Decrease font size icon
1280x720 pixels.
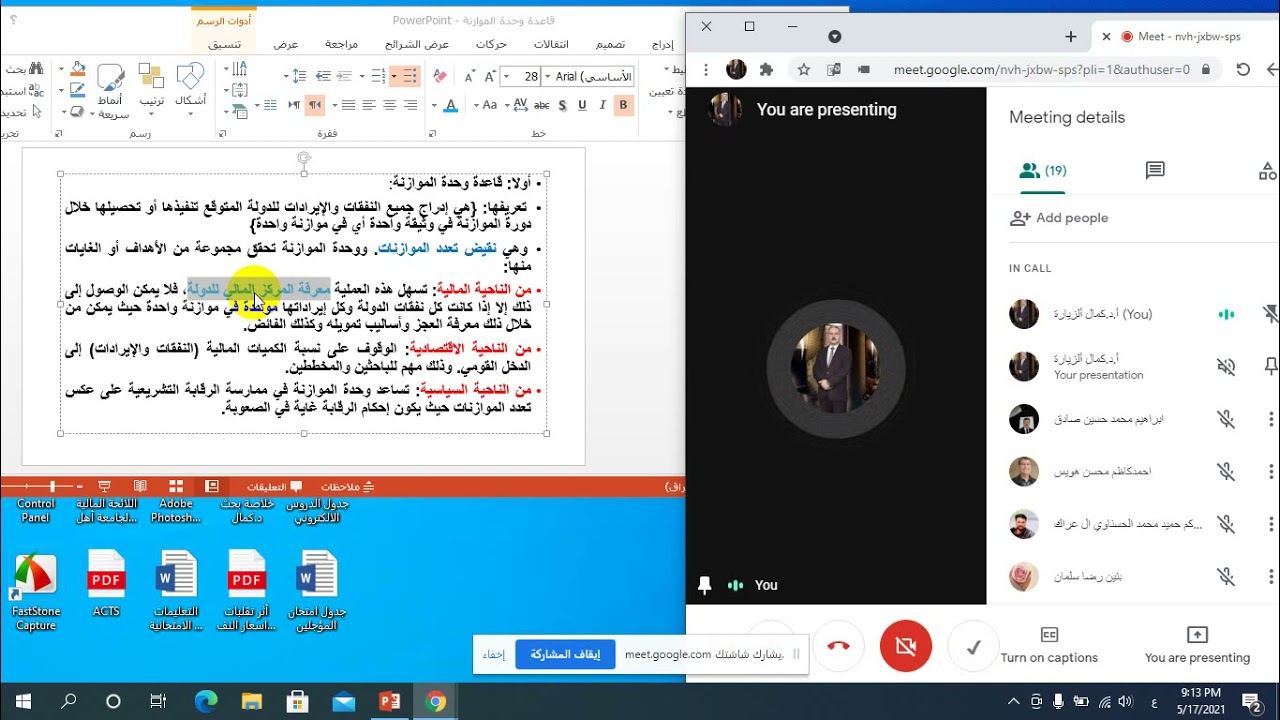click(x=469, y=76)
